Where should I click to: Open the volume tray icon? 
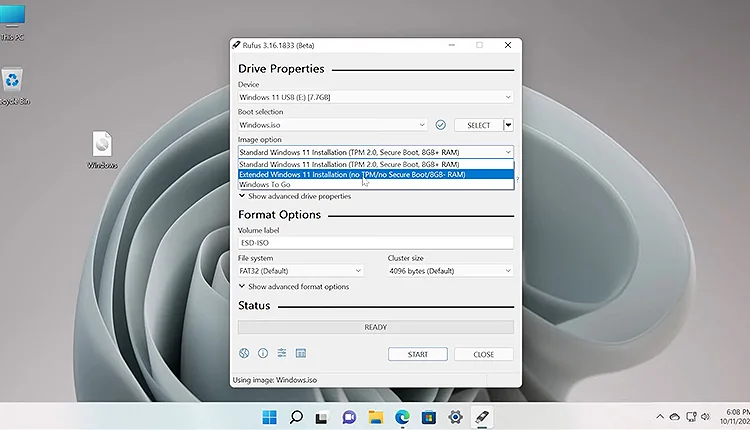(706, 417)
